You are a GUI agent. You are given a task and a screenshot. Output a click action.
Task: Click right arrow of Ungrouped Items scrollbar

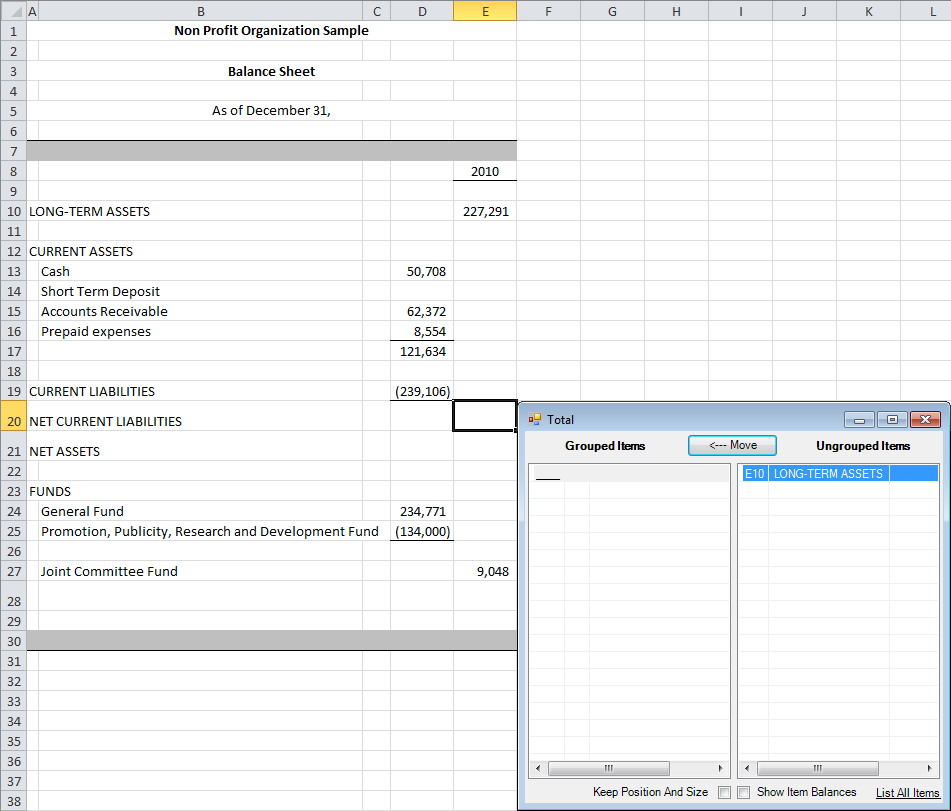930,769
